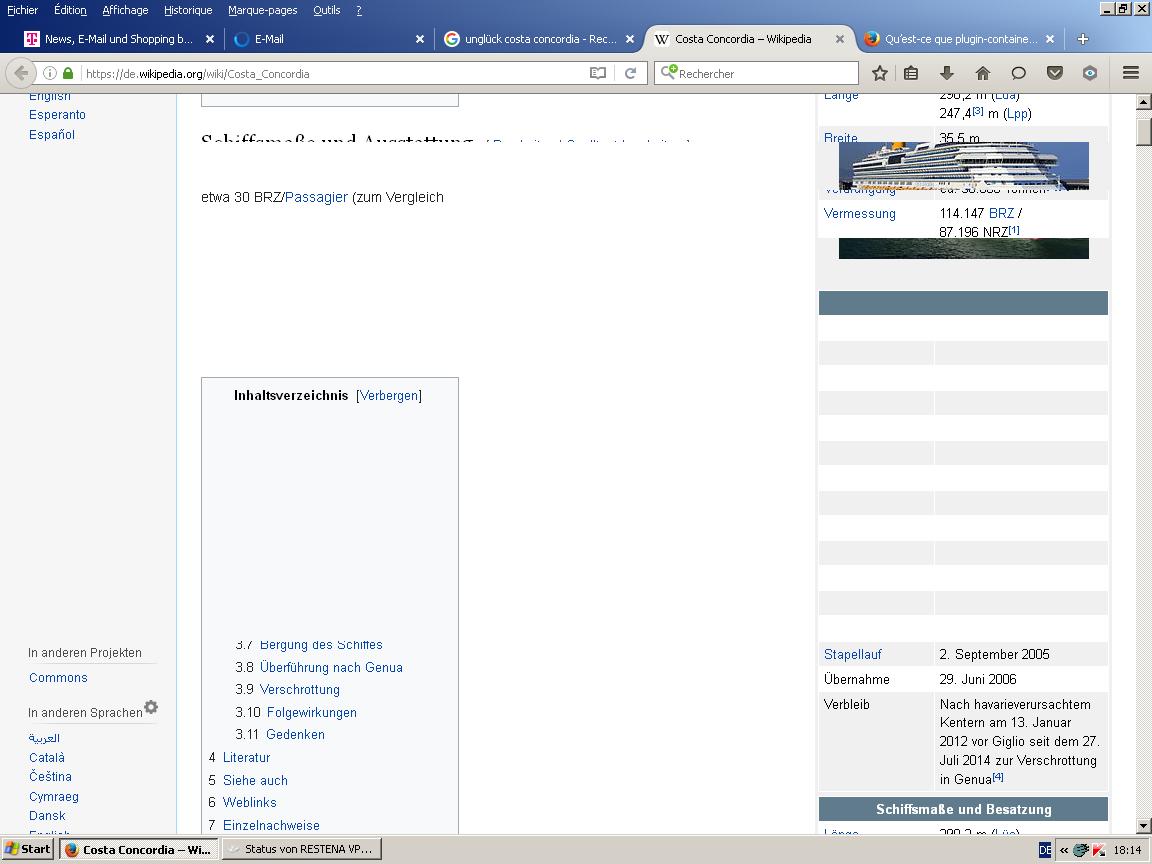
Task: Open Español language link
Action: [x=51, y=134]
